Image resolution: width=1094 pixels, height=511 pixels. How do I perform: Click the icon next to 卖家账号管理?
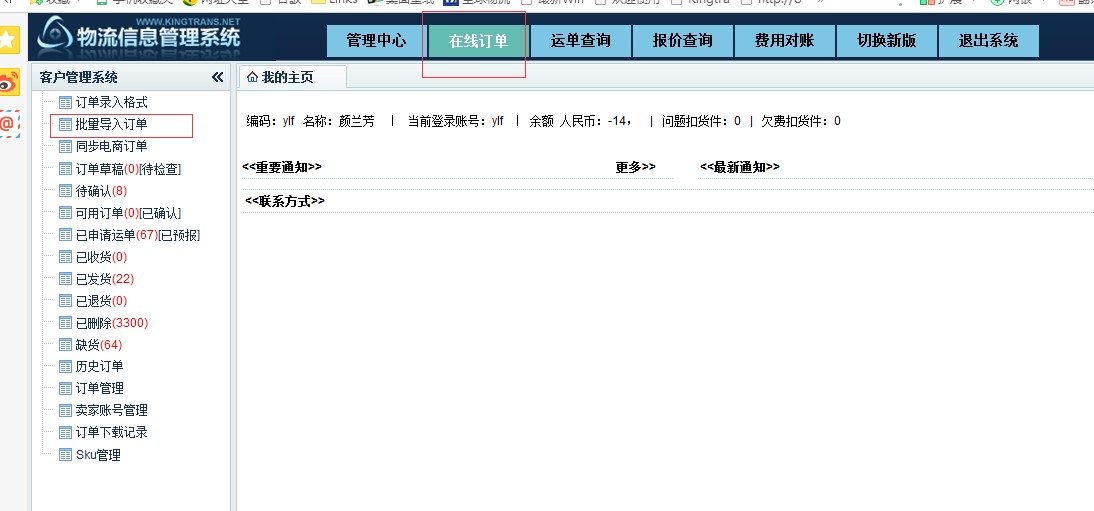click(x=65, y=411)
